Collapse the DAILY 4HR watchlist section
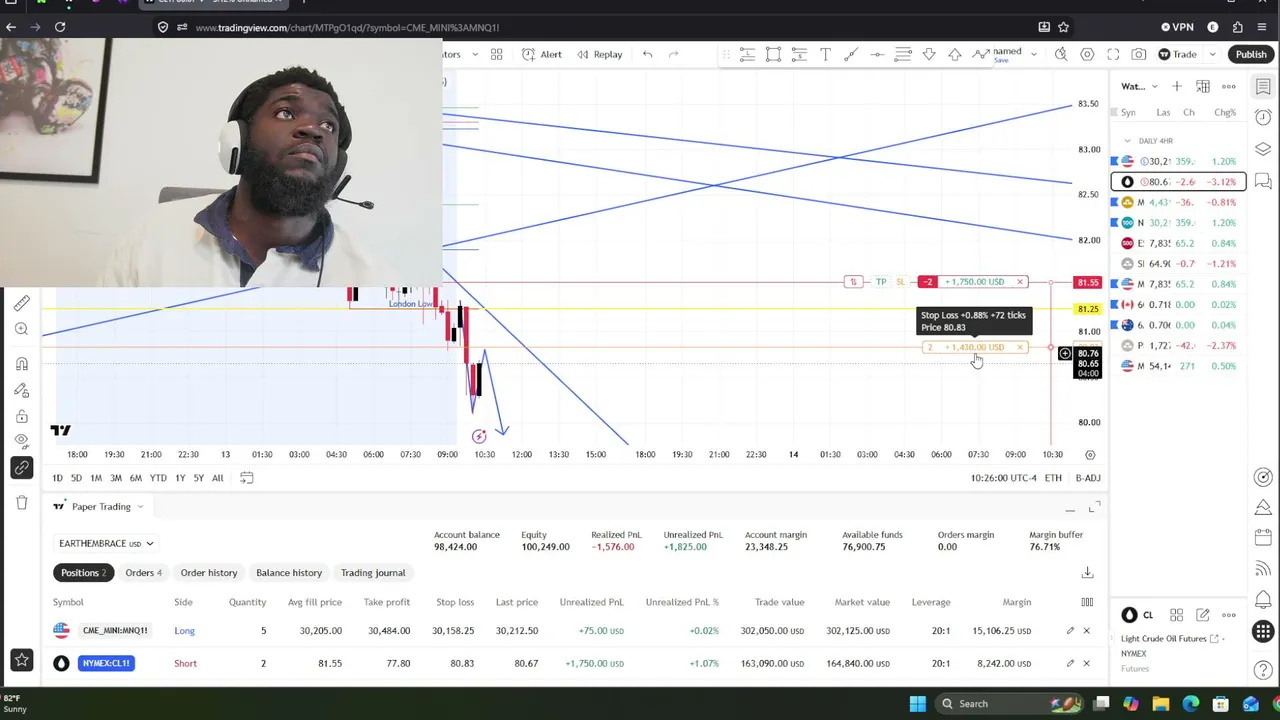Screen dimensions: 1280x720 [1128, 141]
